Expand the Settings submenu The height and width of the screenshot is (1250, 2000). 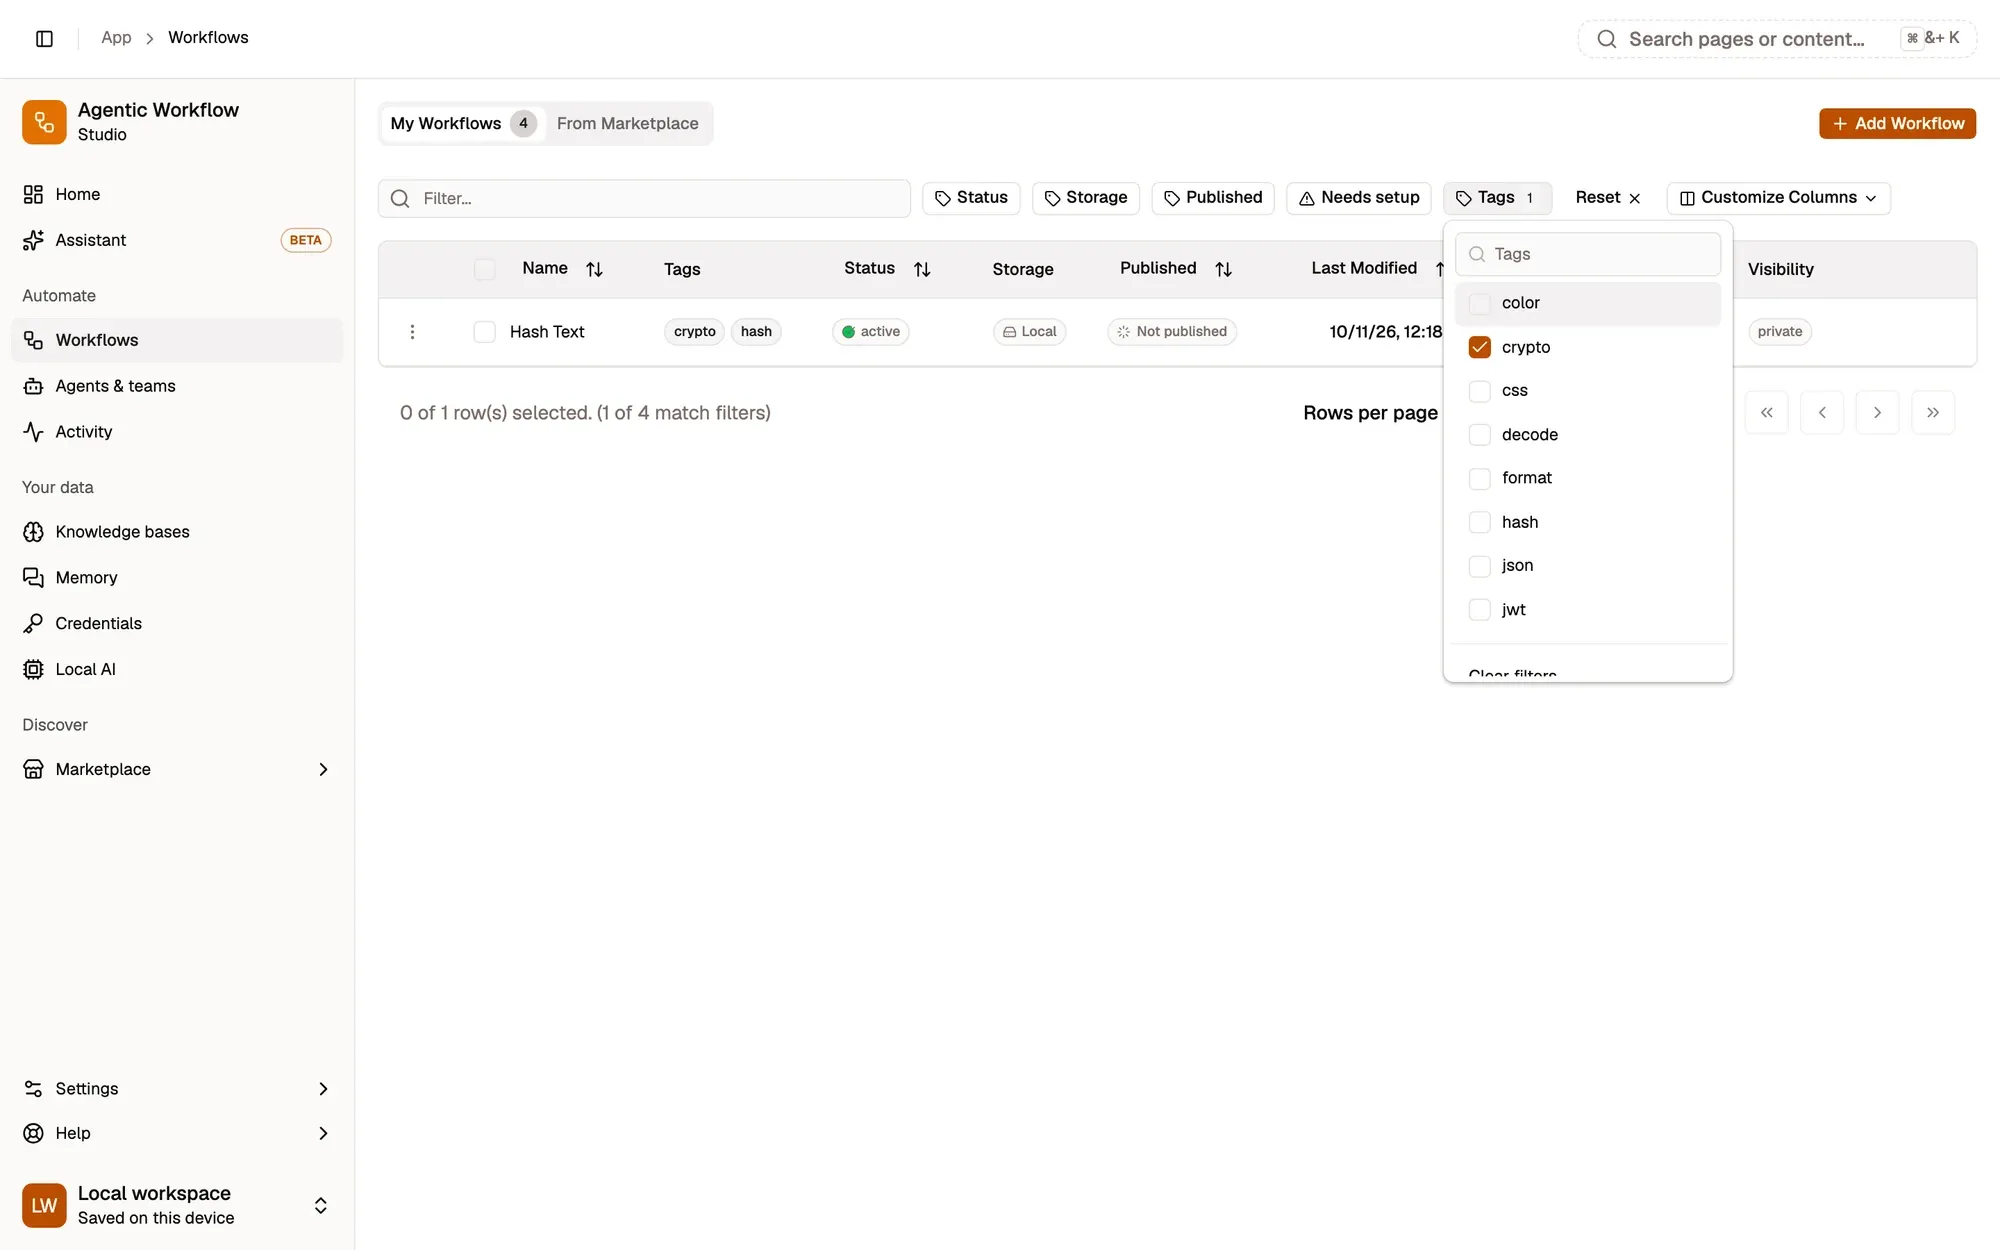click(323, 1089)
